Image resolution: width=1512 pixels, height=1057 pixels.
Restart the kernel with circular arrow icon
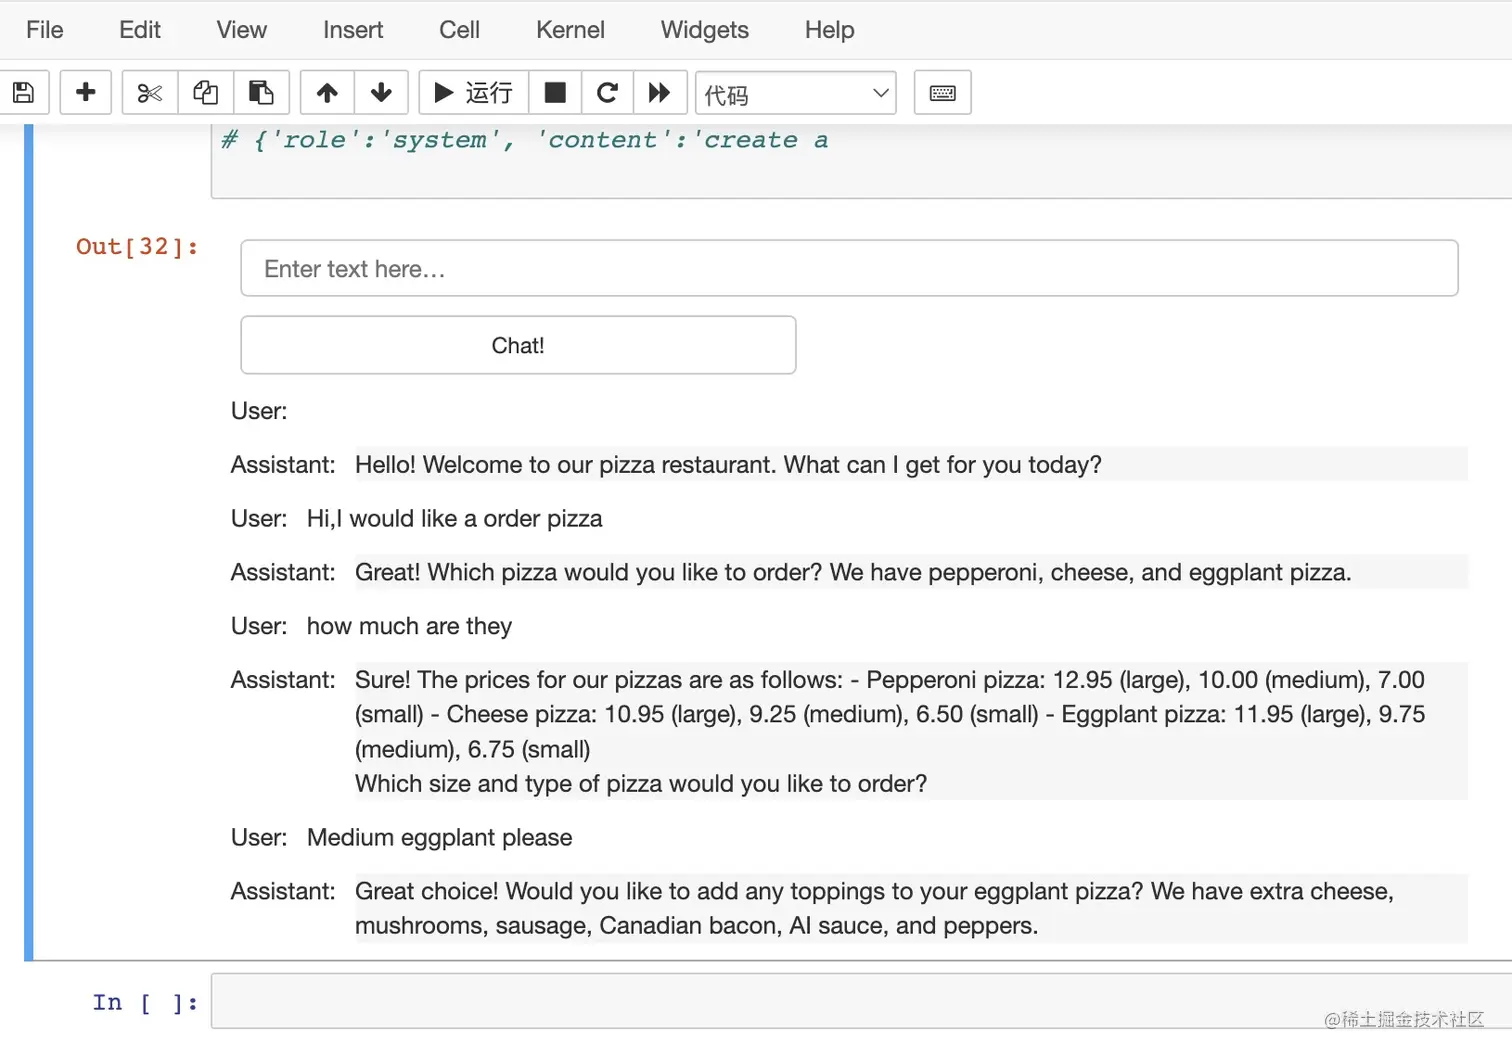607,93
